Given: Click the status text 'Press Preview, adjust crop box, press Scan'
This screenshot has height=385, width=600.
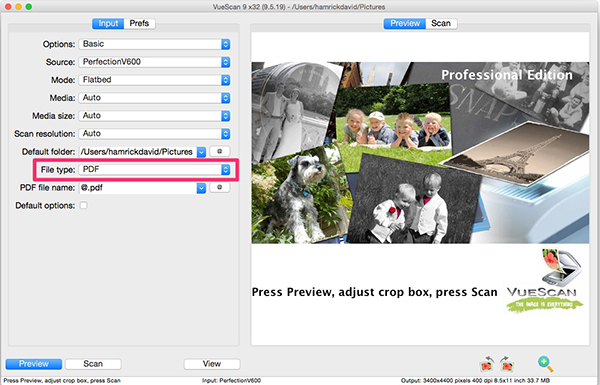Looking at the screenshot, I should [62, 381].
